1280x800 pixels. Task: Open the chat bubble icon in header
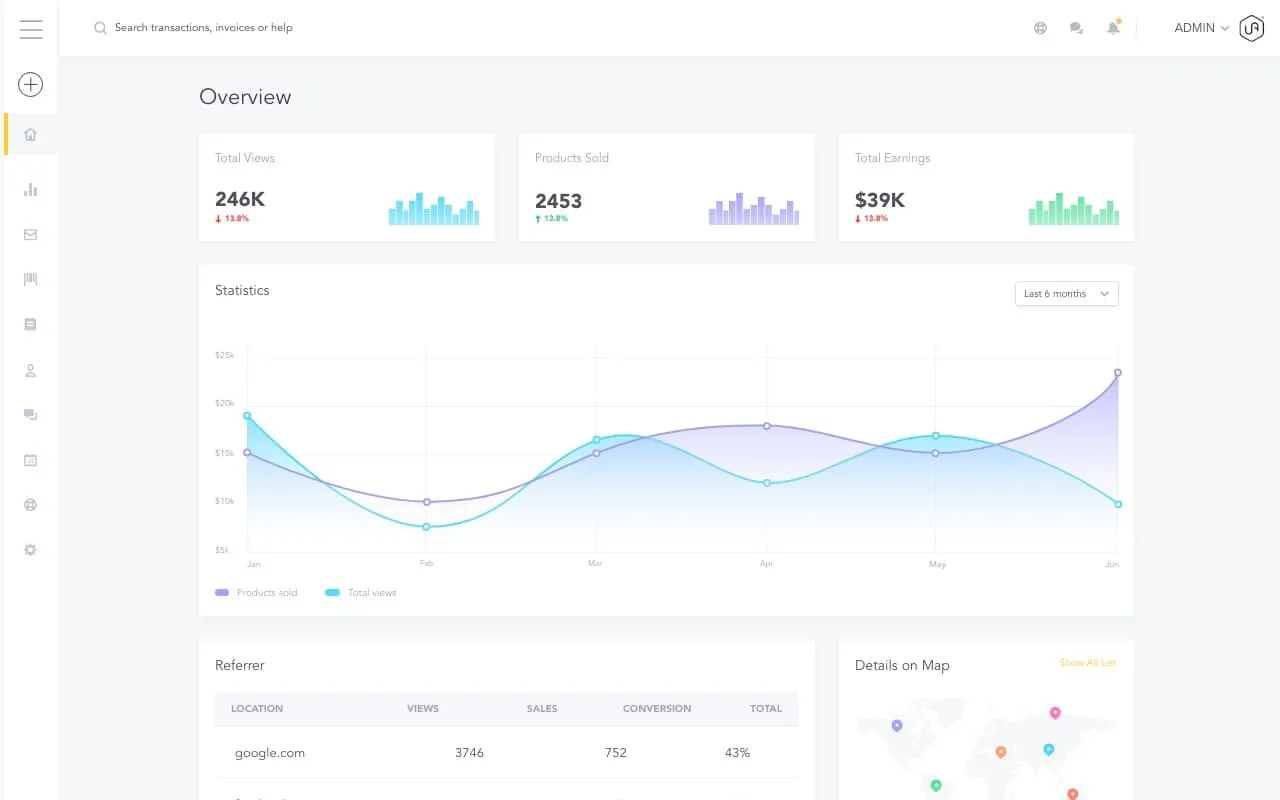tap(1076, 27)
